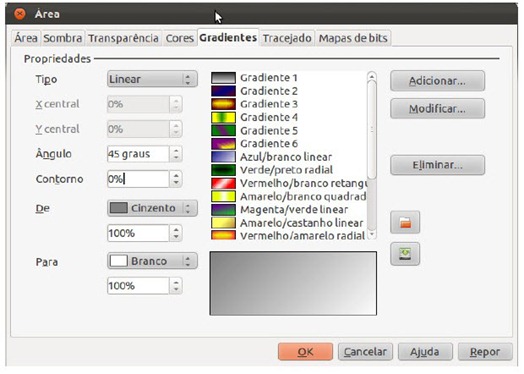Image resolution: width=524 pixels, height=374 pixels.
Task: Open the Tipo Linear dropdown
Action: (x=152, y=79)
